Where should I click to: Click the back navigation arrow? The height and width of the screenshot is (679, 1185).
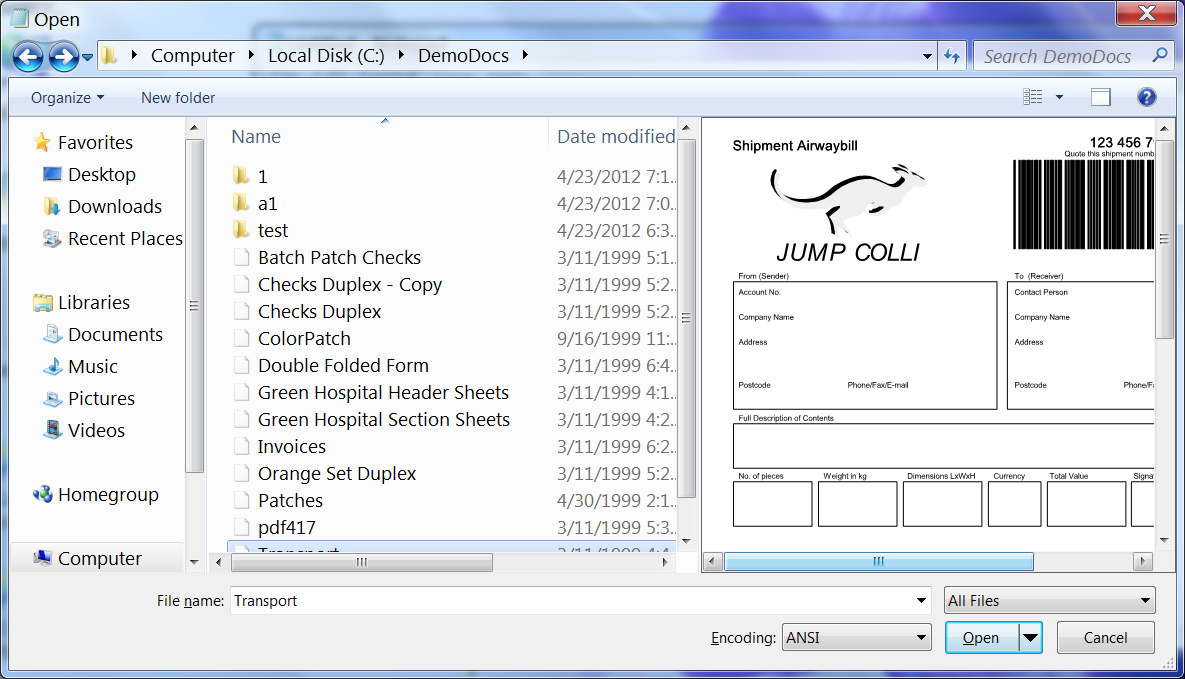30,56
